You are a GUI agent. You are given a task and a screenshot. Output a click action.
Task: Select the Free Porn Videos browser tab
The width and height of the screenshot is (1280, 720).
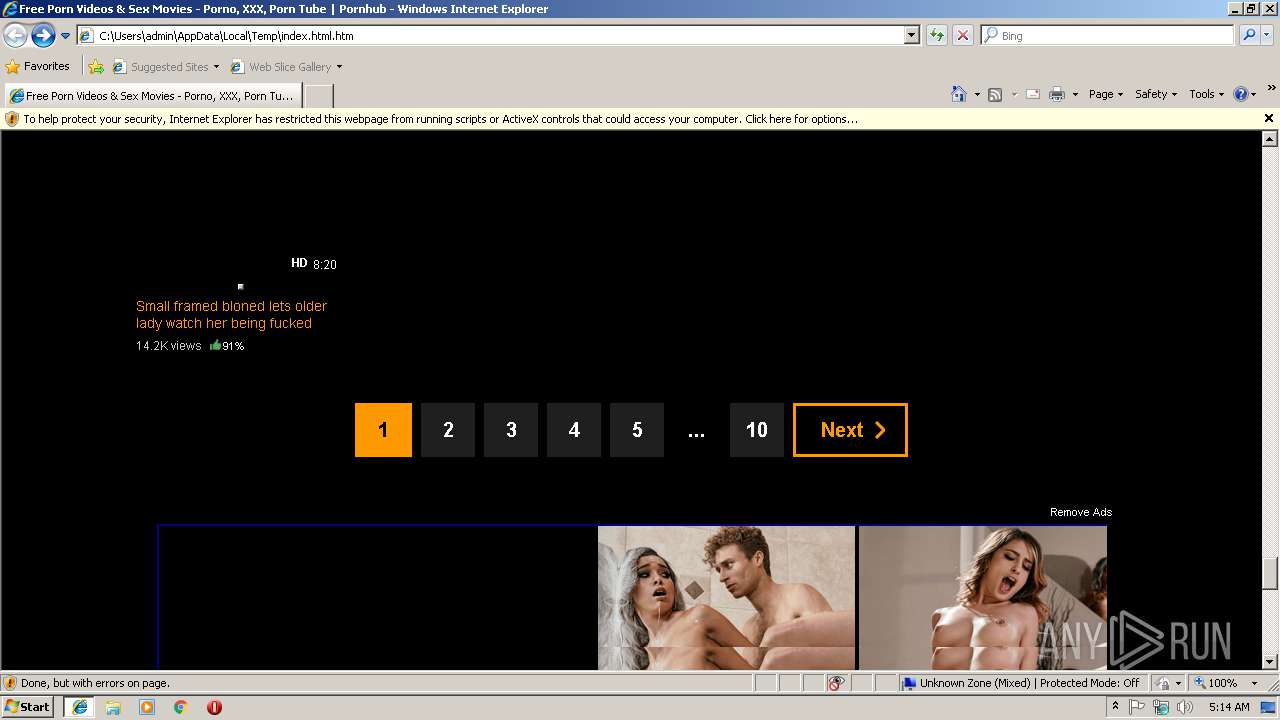[x=152, y=96]
